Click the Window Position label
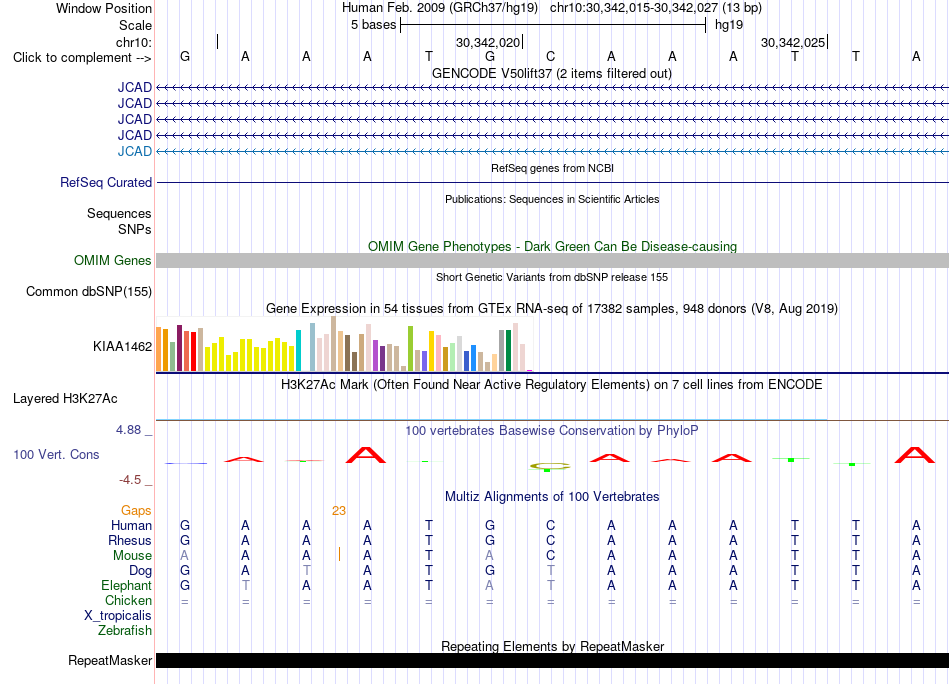The image size is (950, 684). coord(104,8)
